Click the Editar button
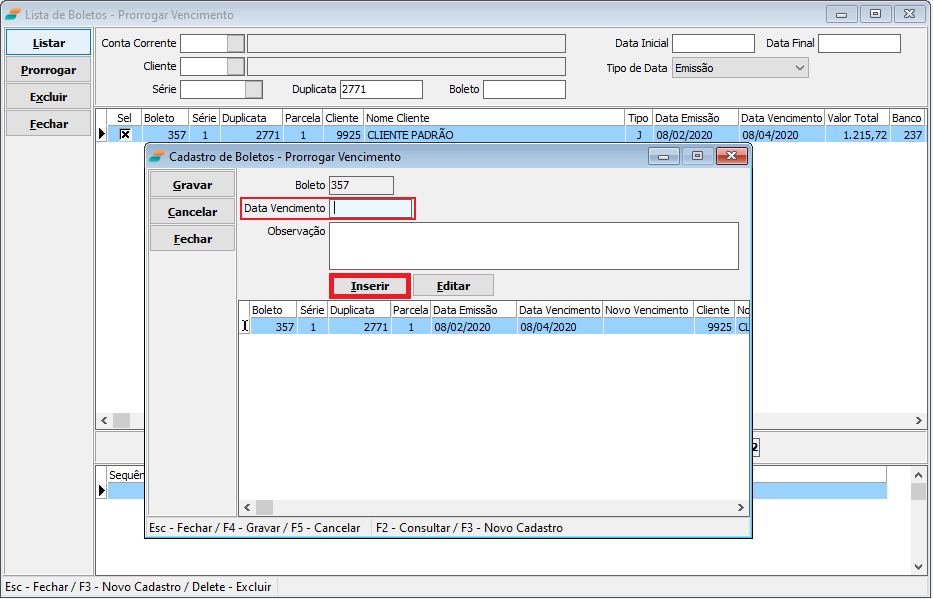Image resolution: width=933 pixels, height=599 pixels. pos(453,286)
